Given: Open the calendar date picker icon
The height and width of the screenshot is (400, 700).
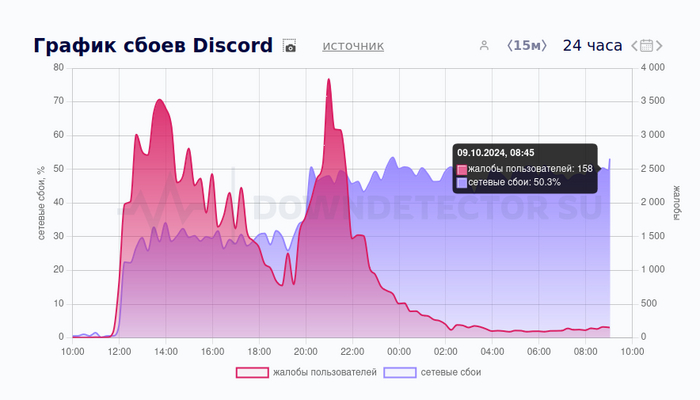Looking at the screenshot, I should [646, 46].
